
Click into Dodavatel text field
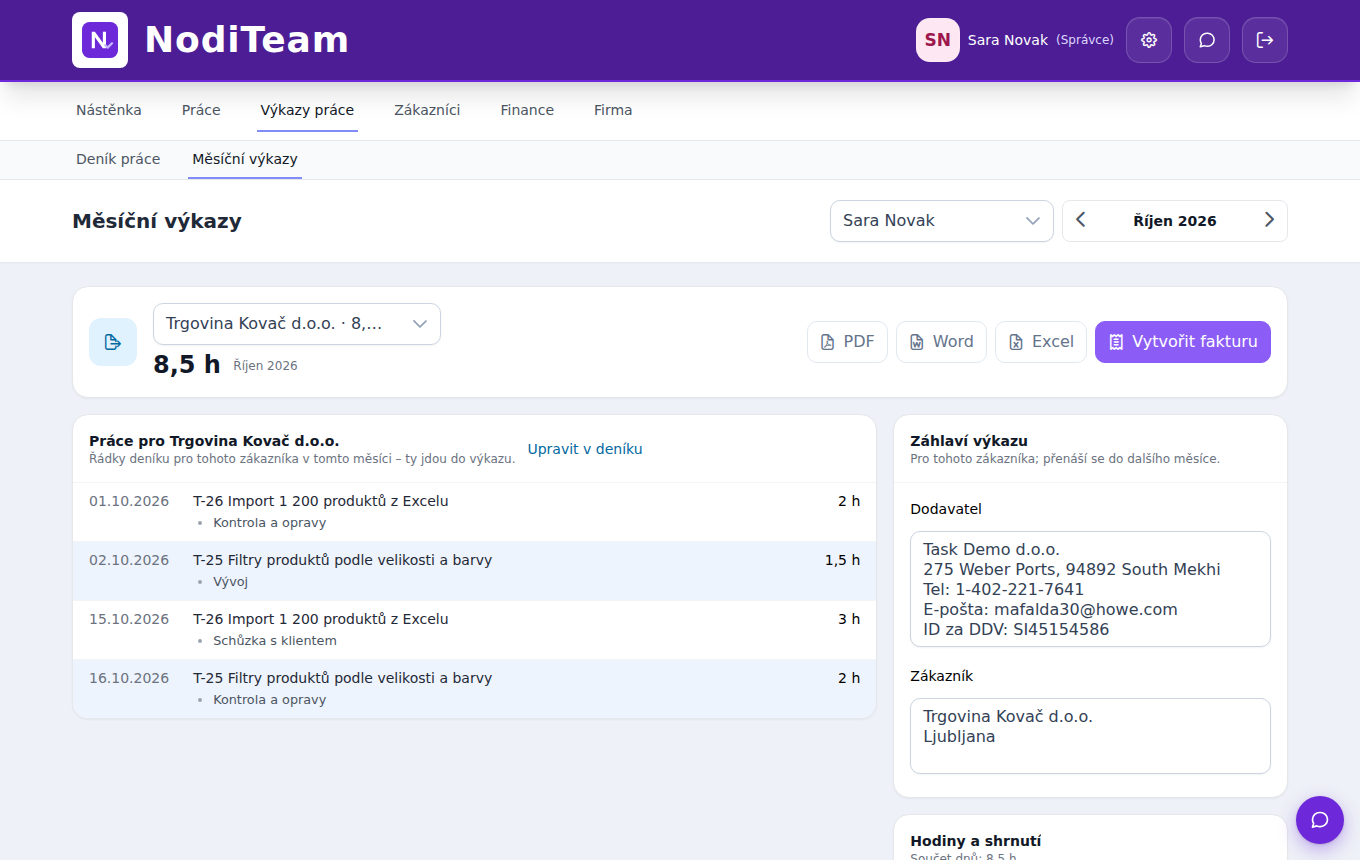tap(1090, 589)
